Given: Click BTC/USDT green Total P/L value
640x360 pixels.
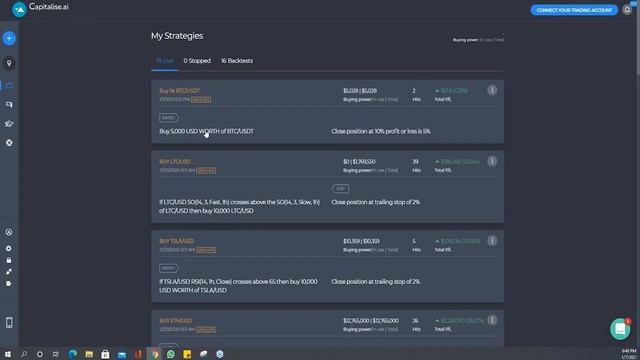Looking at the screenshot, I should click(451, 91).
